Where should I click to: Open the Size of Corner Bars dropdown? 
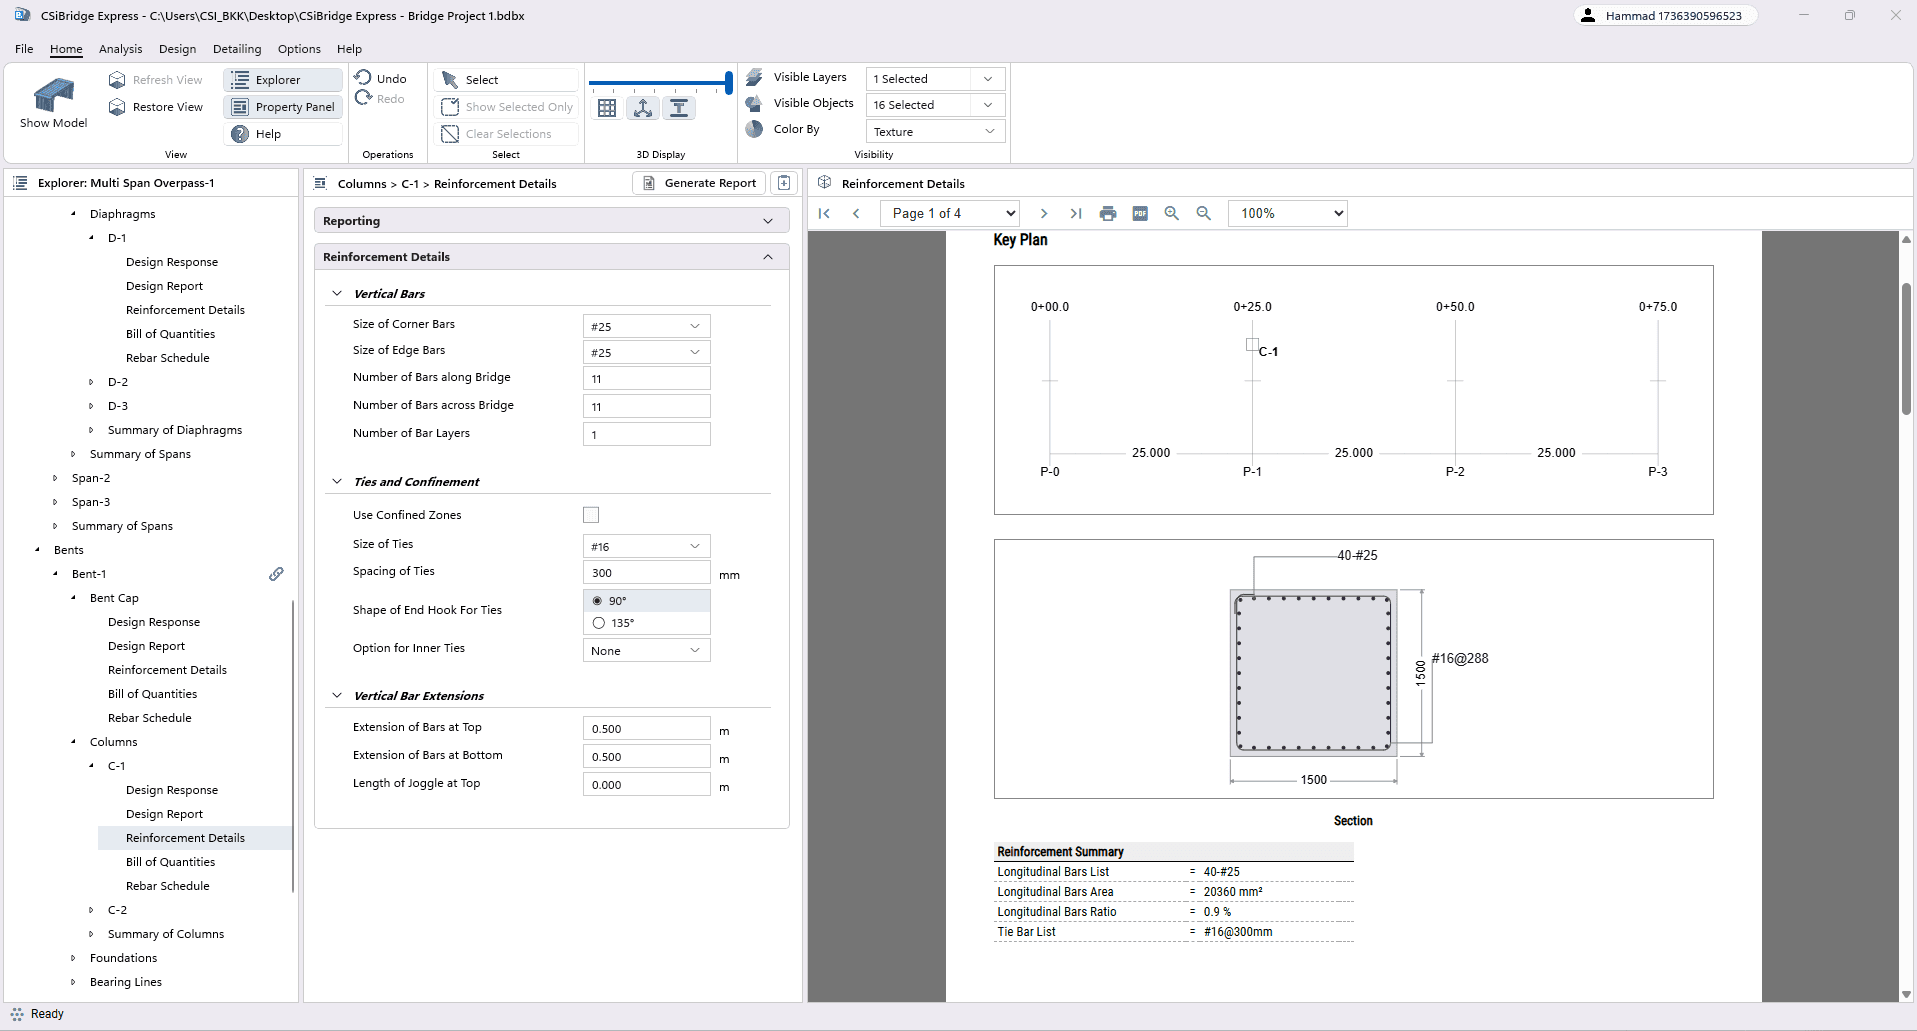646,326
